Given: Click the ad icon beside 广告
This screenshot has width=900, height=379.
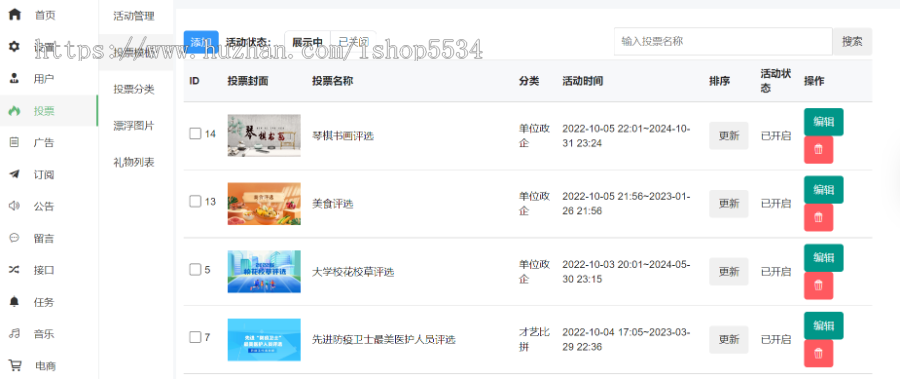Looking at the screenshot, I should (14, 142).
